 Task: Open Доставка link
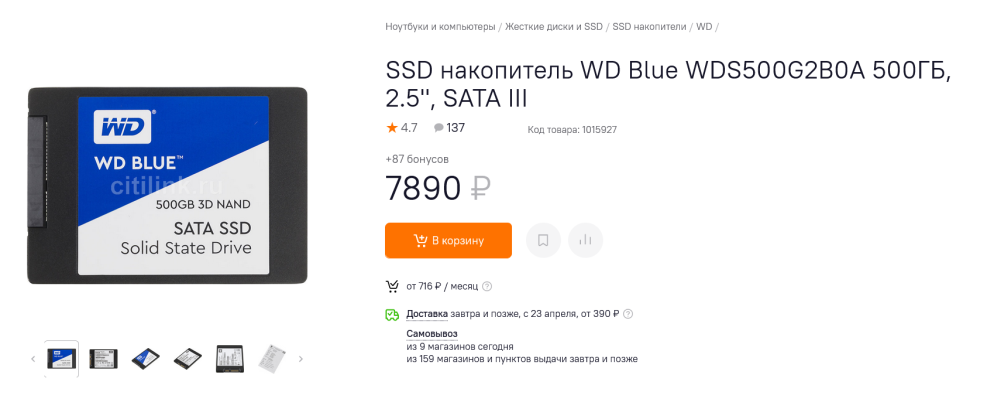(x=427, y=313)
